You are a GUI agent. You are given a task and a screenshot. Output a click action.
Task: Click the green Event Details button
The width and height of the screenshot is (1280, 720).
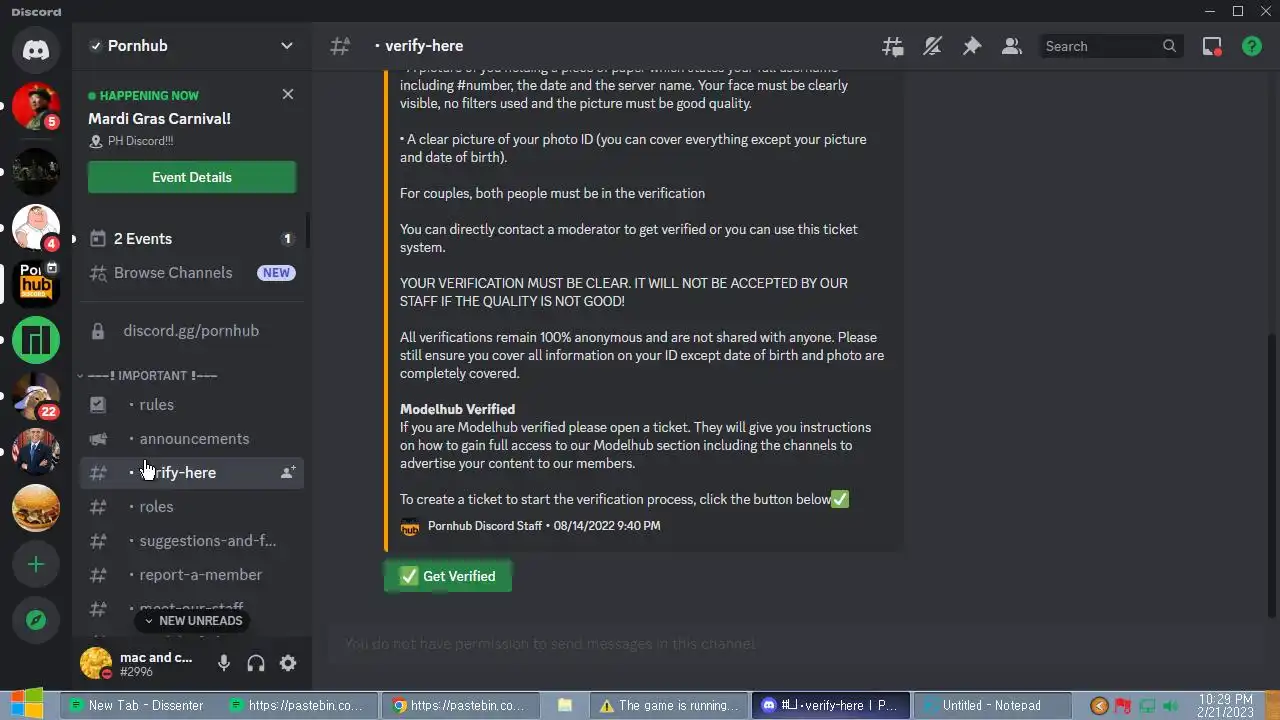192,177
